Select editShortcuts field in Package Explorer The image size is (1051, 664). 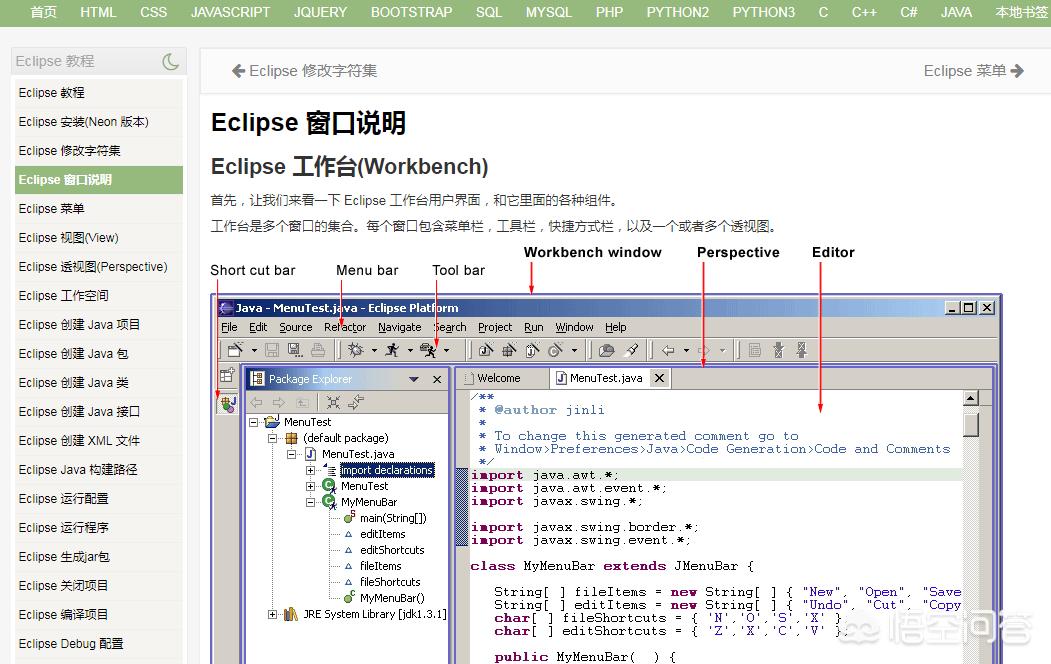(x=392, y=550)
